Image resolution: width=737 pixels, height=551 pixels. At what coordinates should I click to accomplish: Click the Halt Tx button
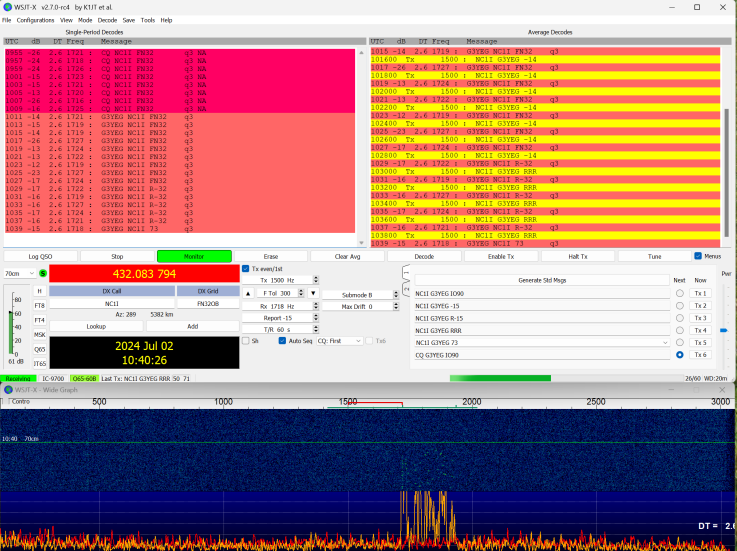click(578, 256)
